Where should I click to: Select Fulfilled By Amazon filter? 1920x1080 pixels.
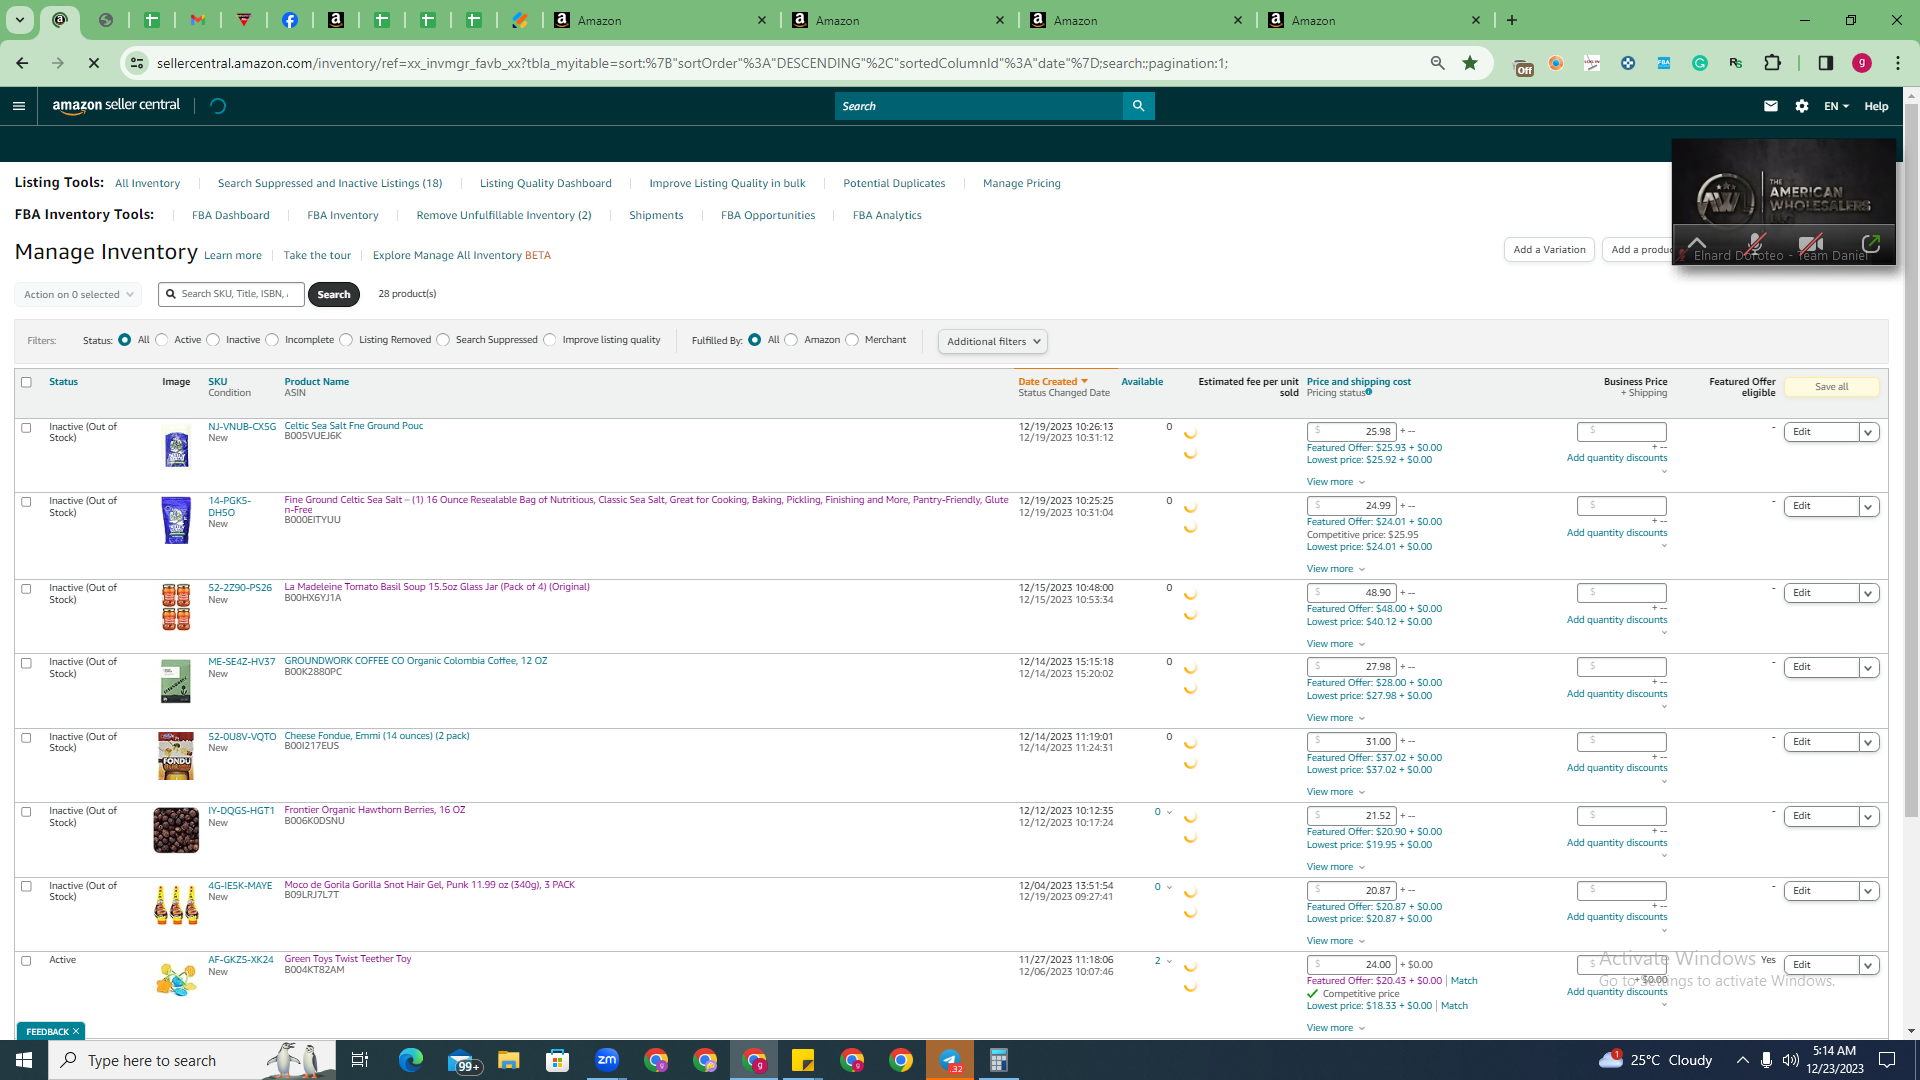click(x=791, y=340)
